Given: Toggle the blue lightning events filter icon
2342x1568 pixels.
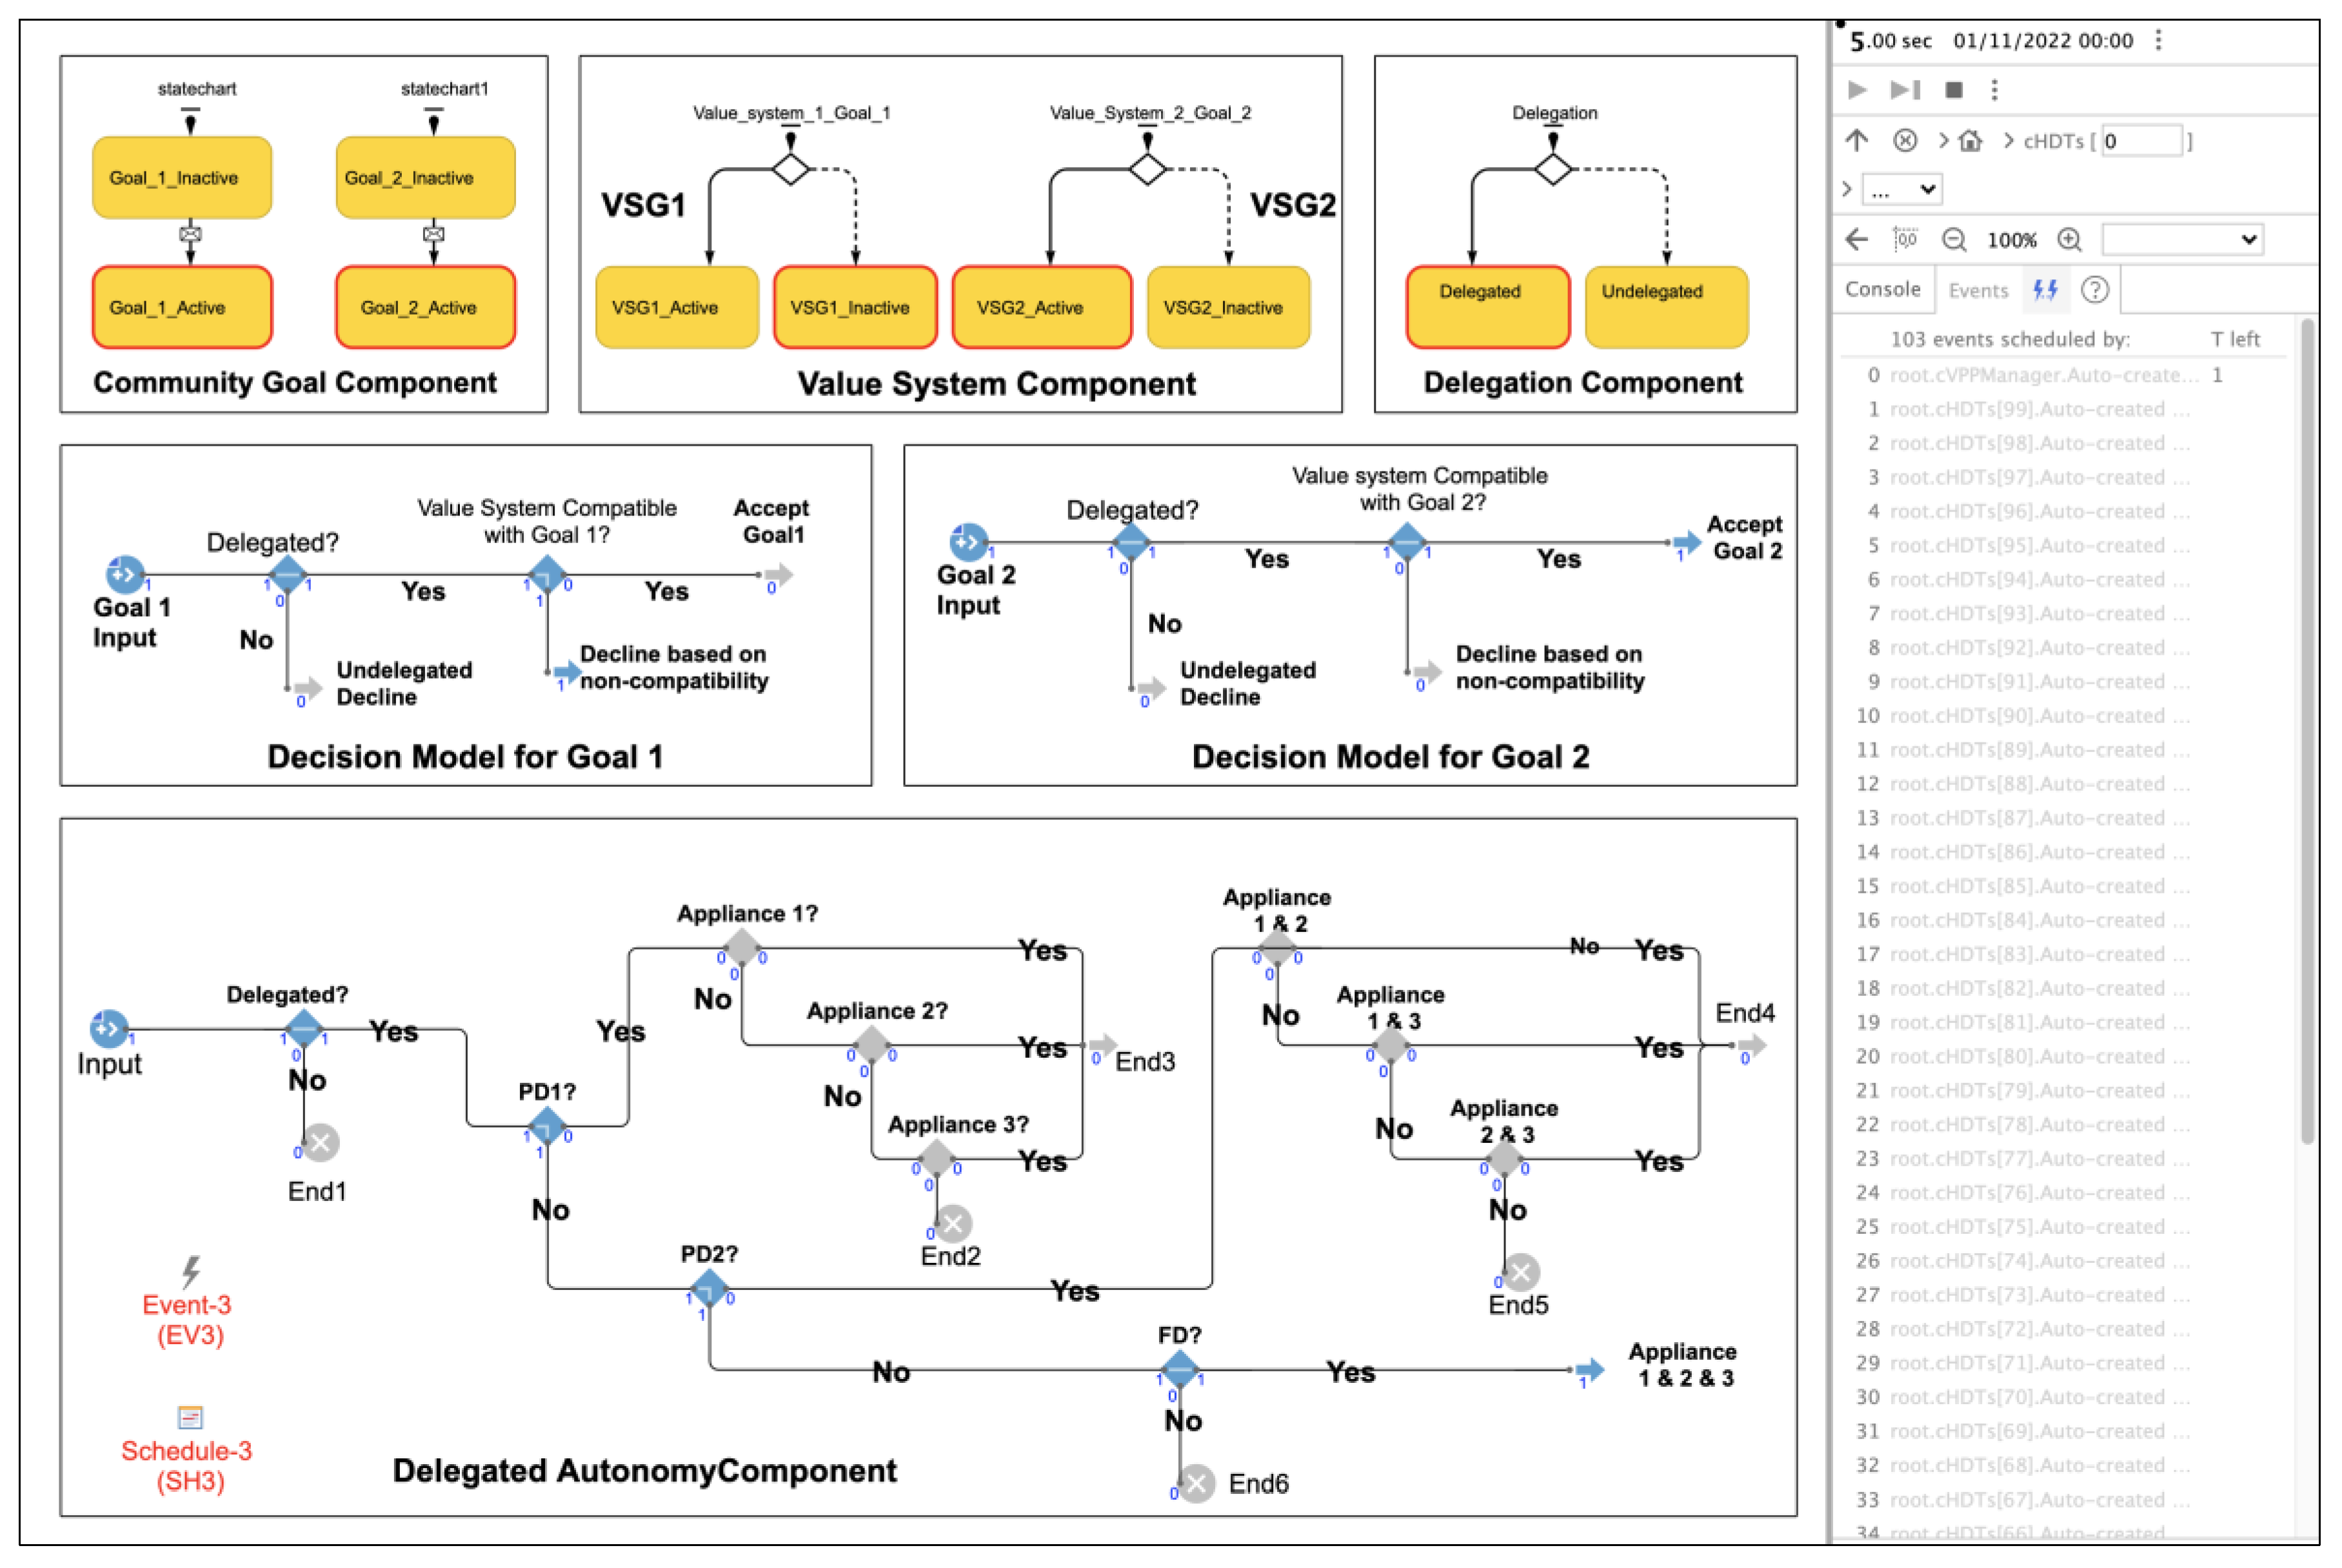Looking at the screenshot, I should point(2046,290).
